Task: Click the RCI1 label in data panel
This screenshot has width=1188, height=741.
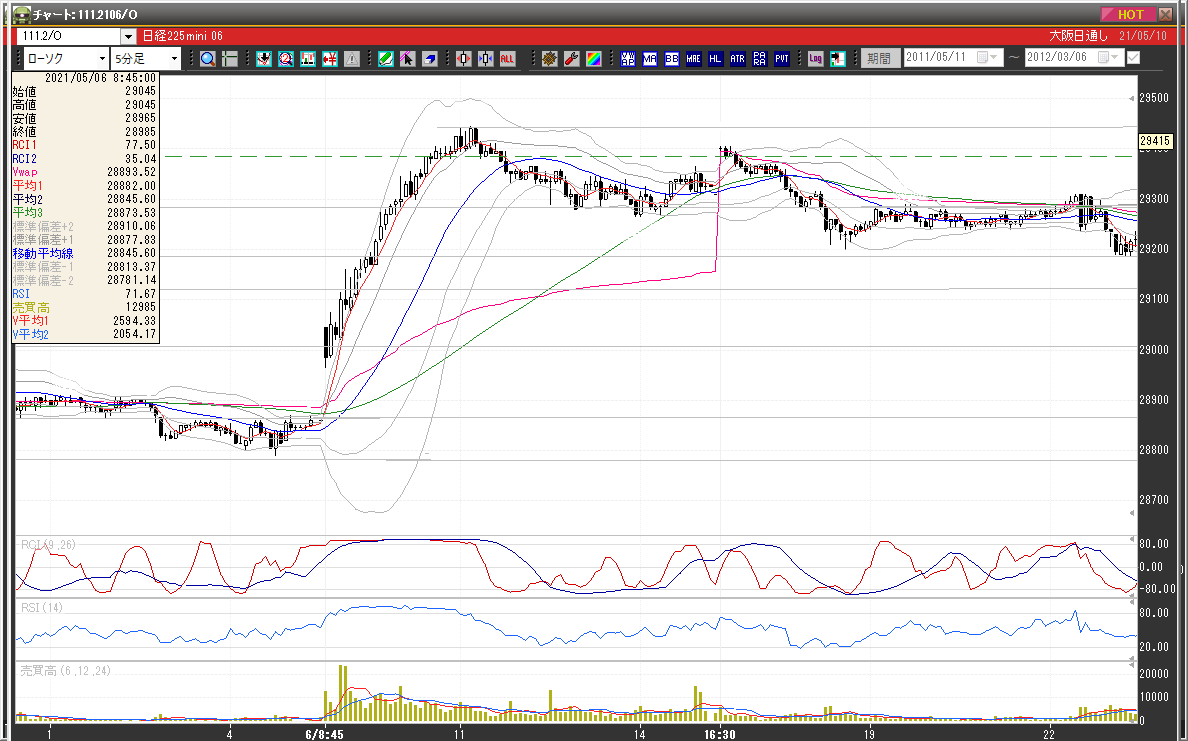Action: (x=24, y=145)
